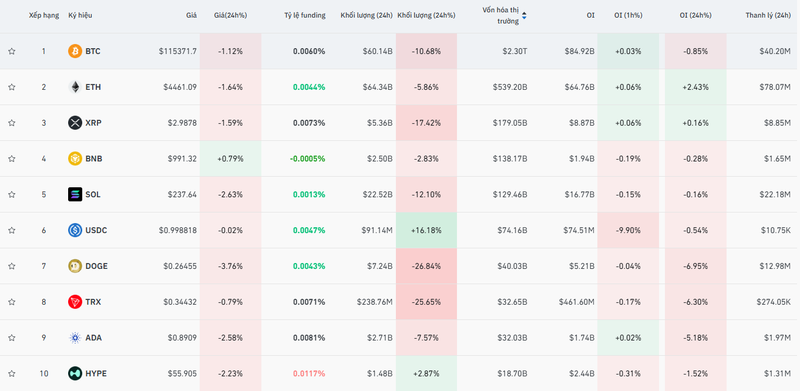Click the Dogecoin logo icon
This screenshot has height=391, width=800.
pos(75,266)
